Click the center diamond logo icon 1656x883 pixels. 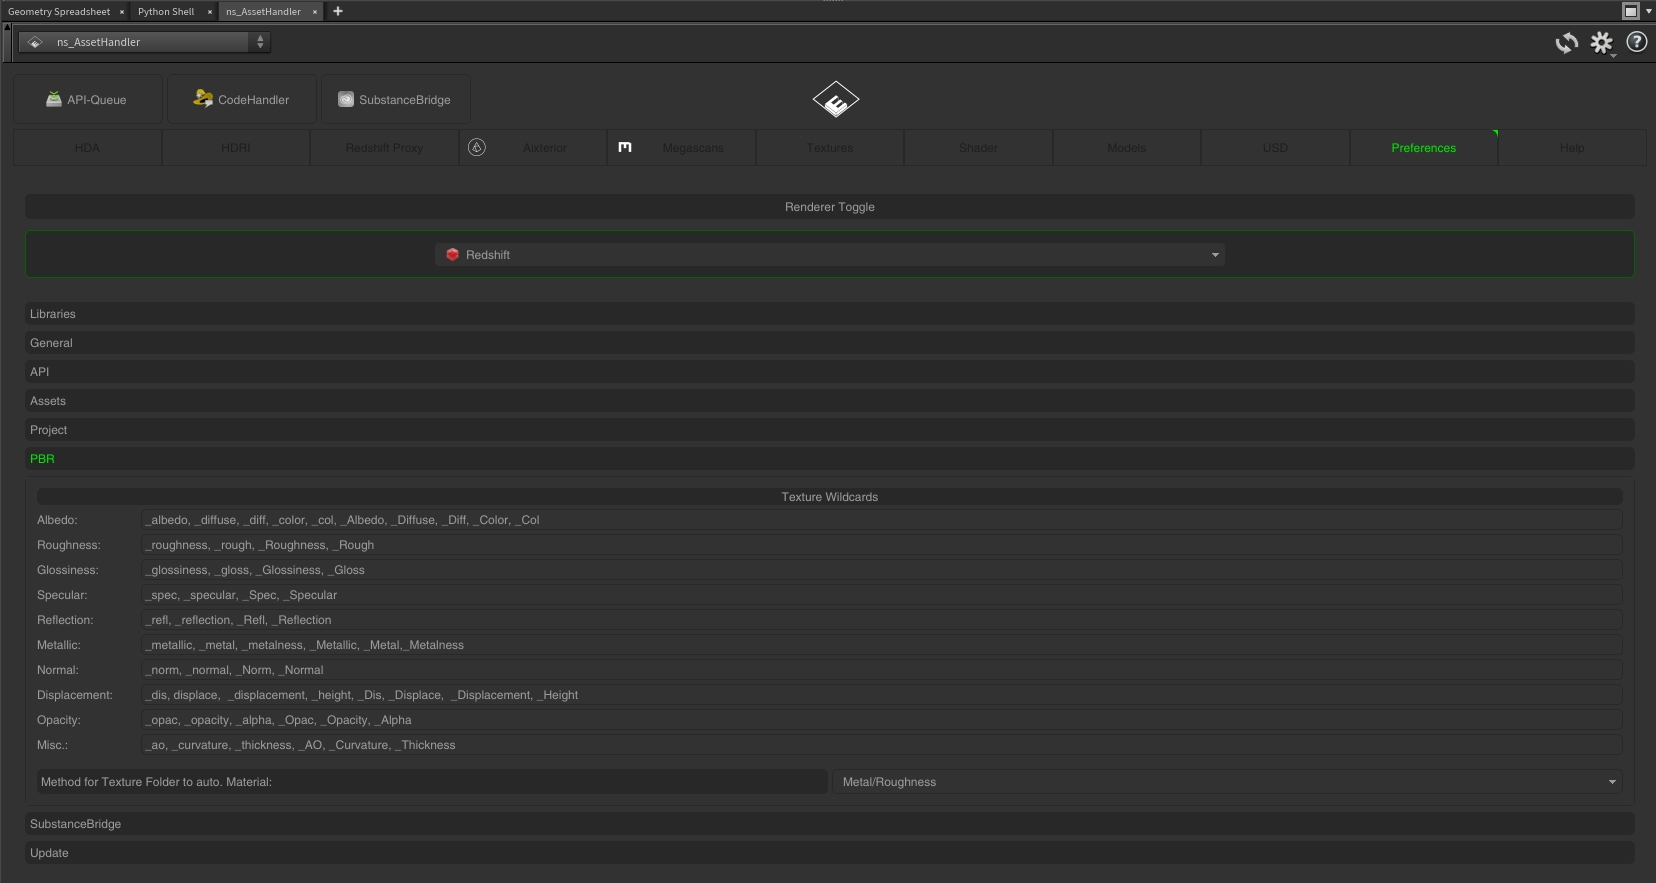click(835, 99)
